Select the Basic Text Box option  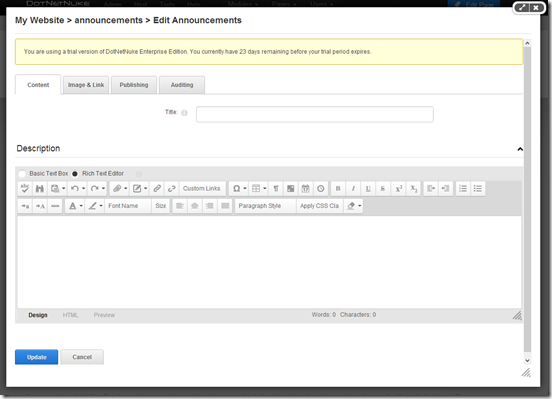(23, 174)
